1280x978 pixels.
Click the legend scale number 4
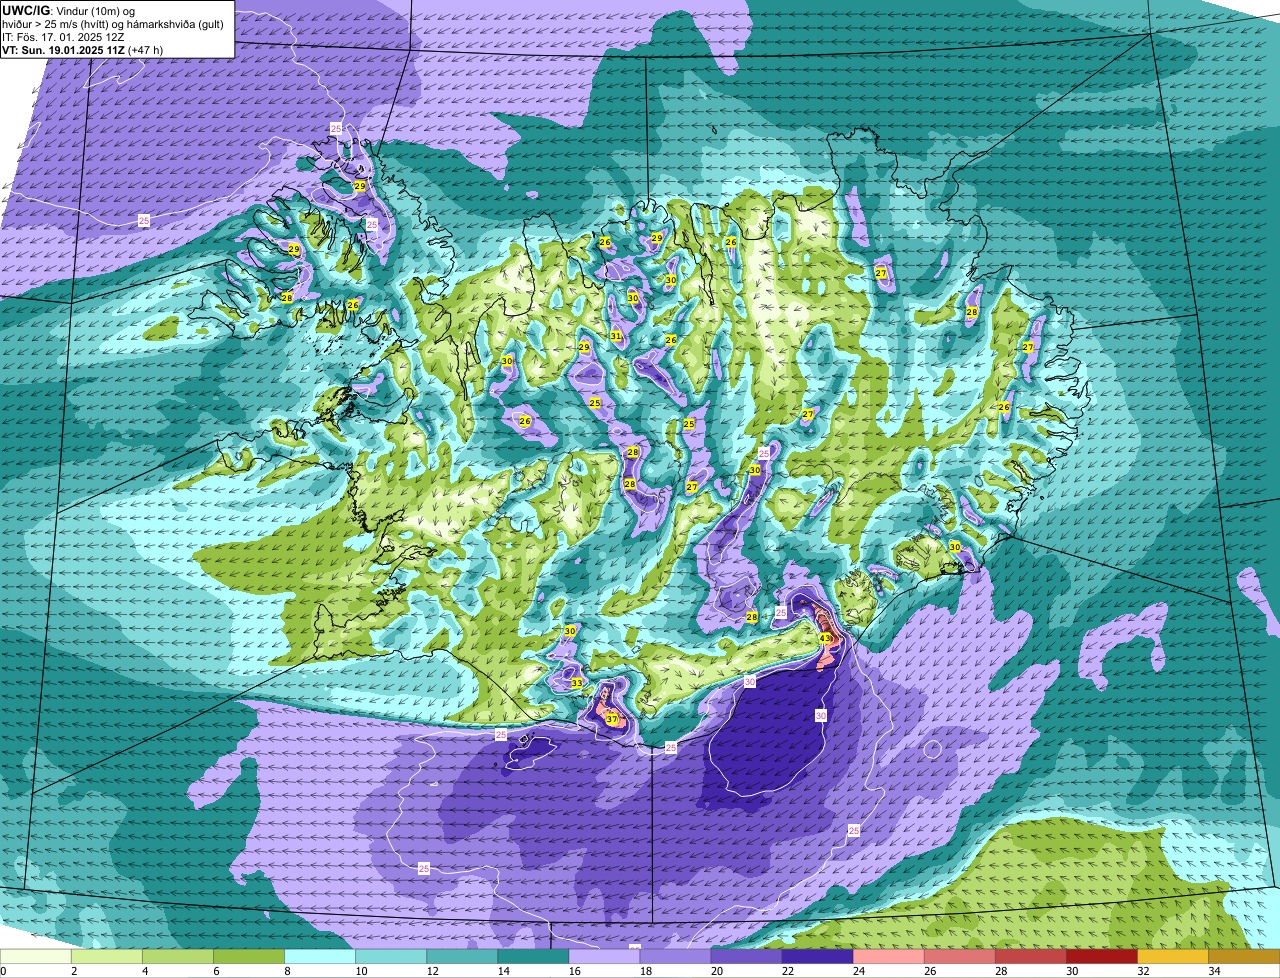(144, 971)
